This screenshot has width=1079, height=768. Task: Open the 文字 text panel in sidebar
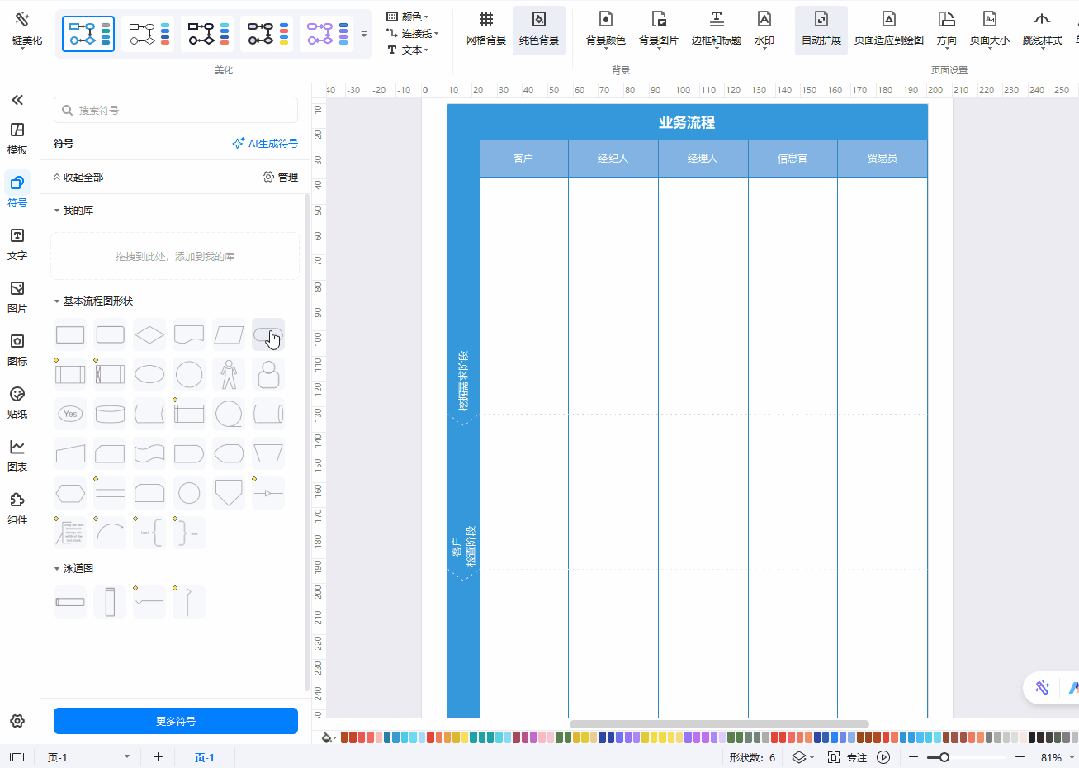[17, 244]
